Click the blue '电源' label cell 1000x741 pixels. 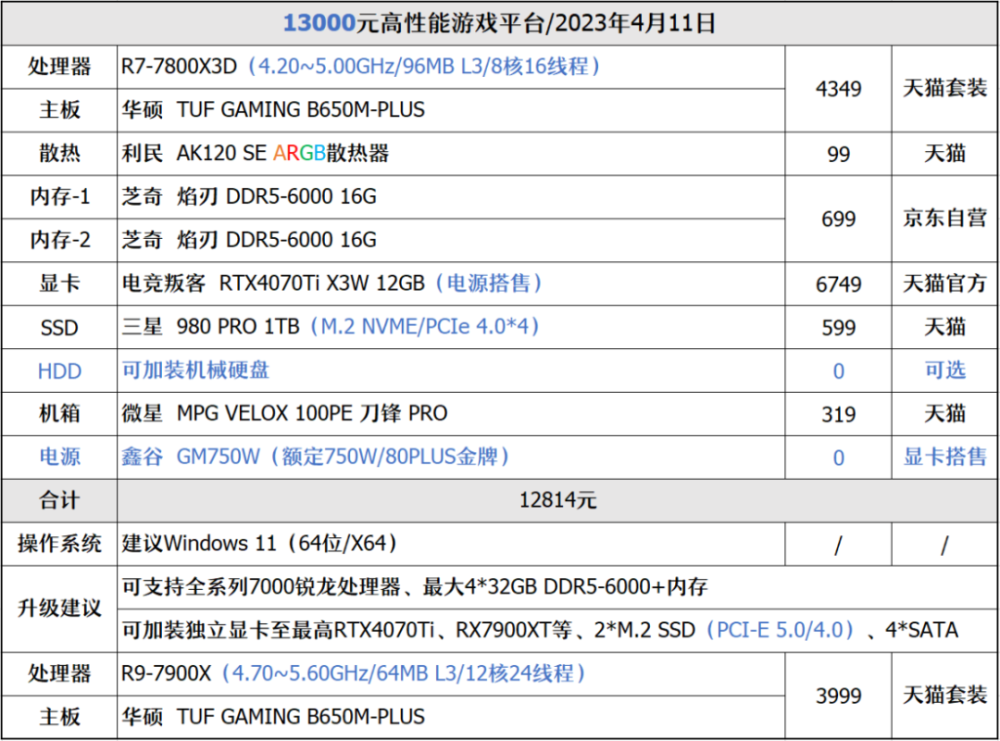pyautogui.click(x=59, y=457)
